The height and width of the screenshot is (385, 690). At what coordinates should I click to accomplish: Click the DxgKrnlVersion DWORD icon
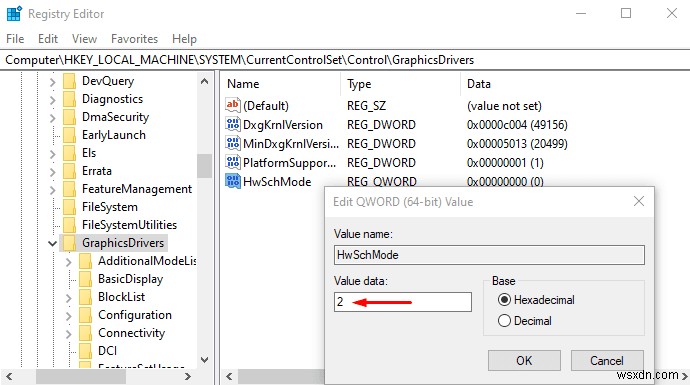(x=233, y=125)
